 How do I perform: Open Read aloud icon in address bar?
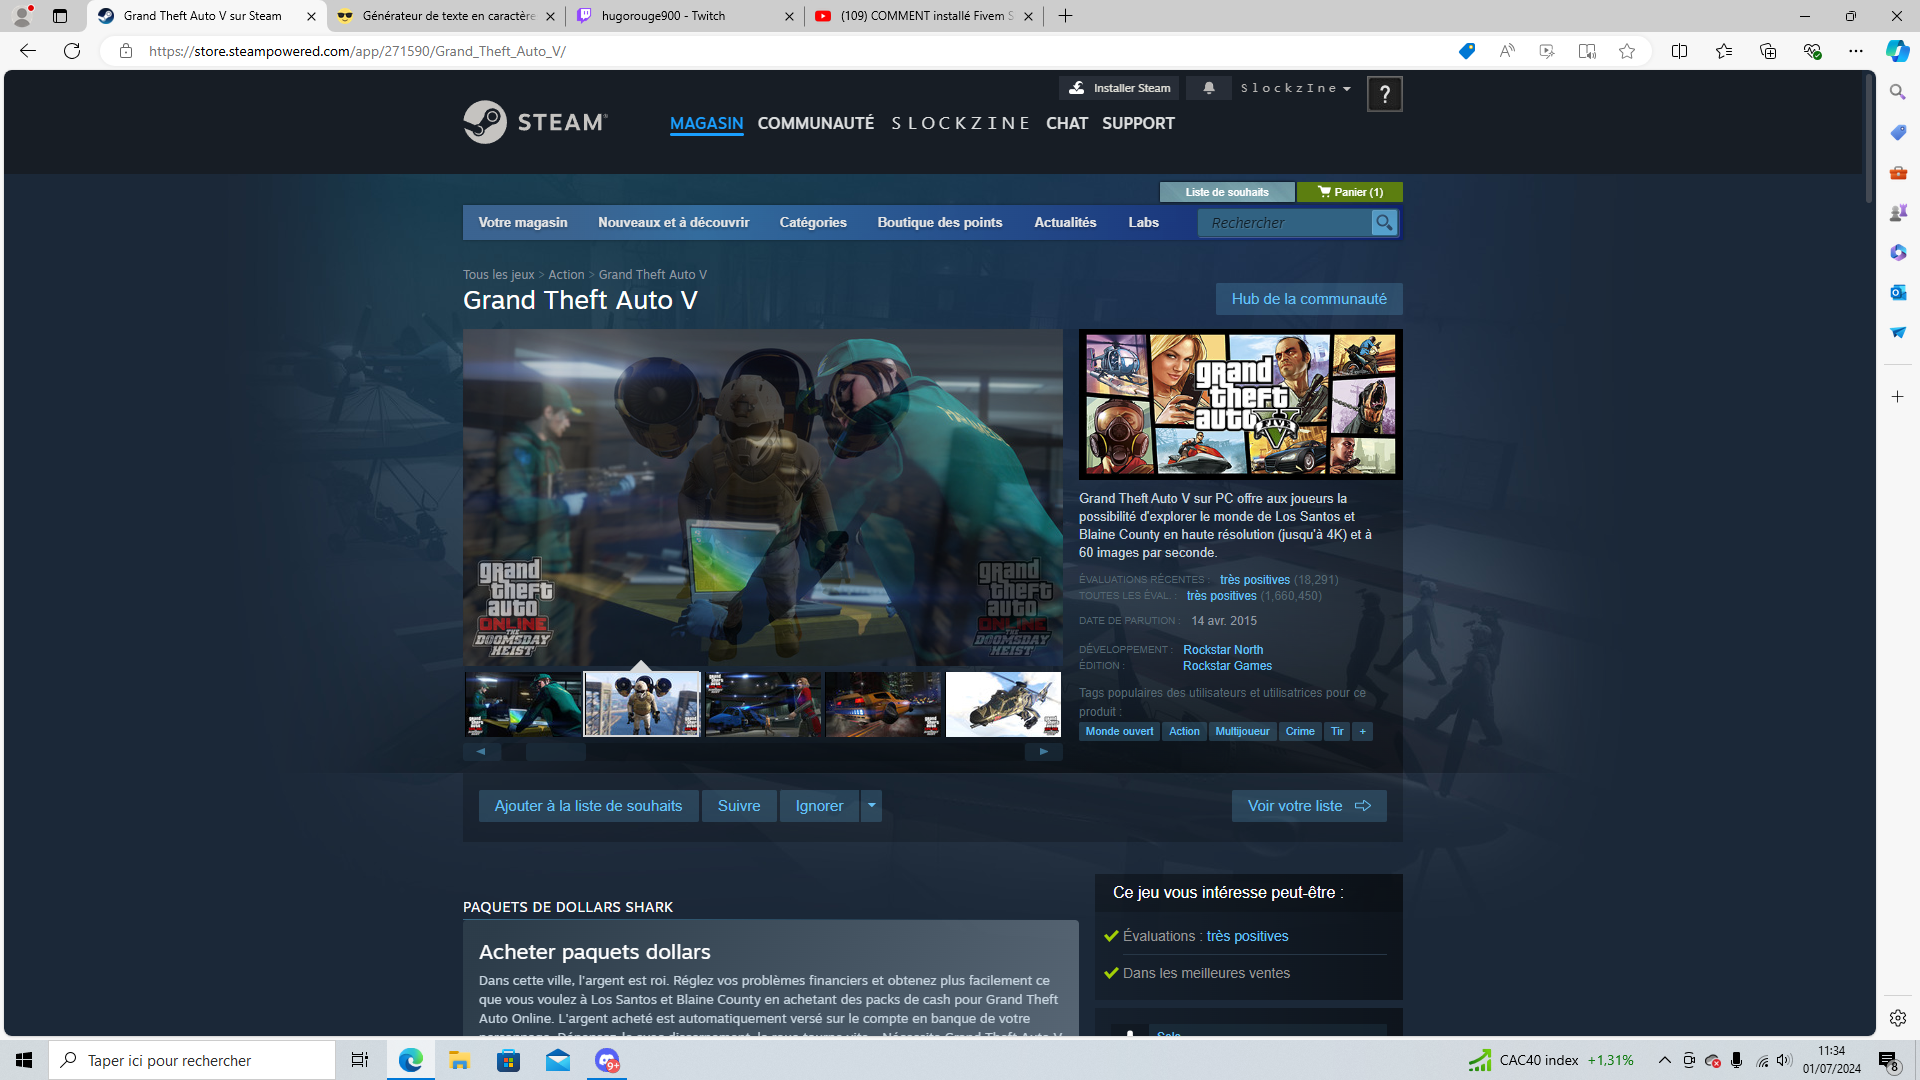[1507, 51]
